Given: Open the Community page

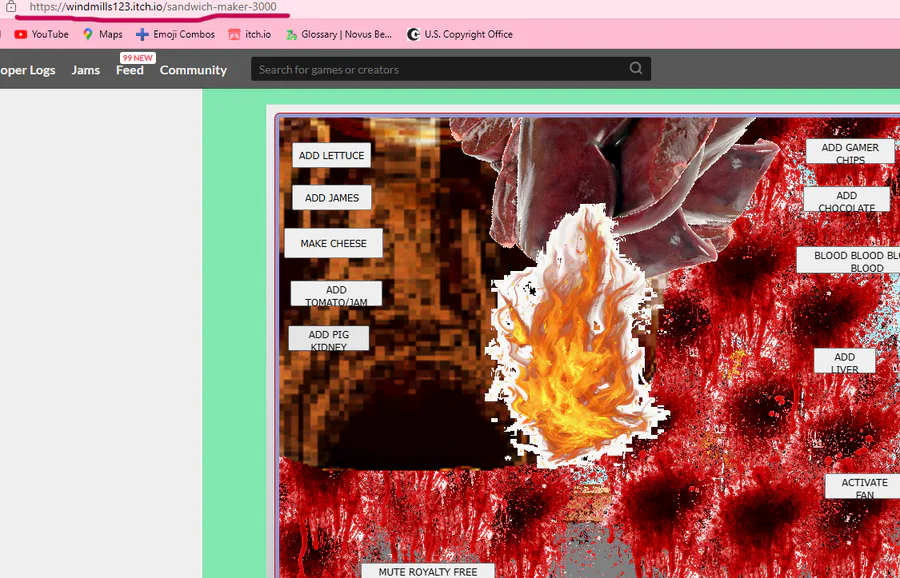Looking at the screenshot, I should (193, 70).
